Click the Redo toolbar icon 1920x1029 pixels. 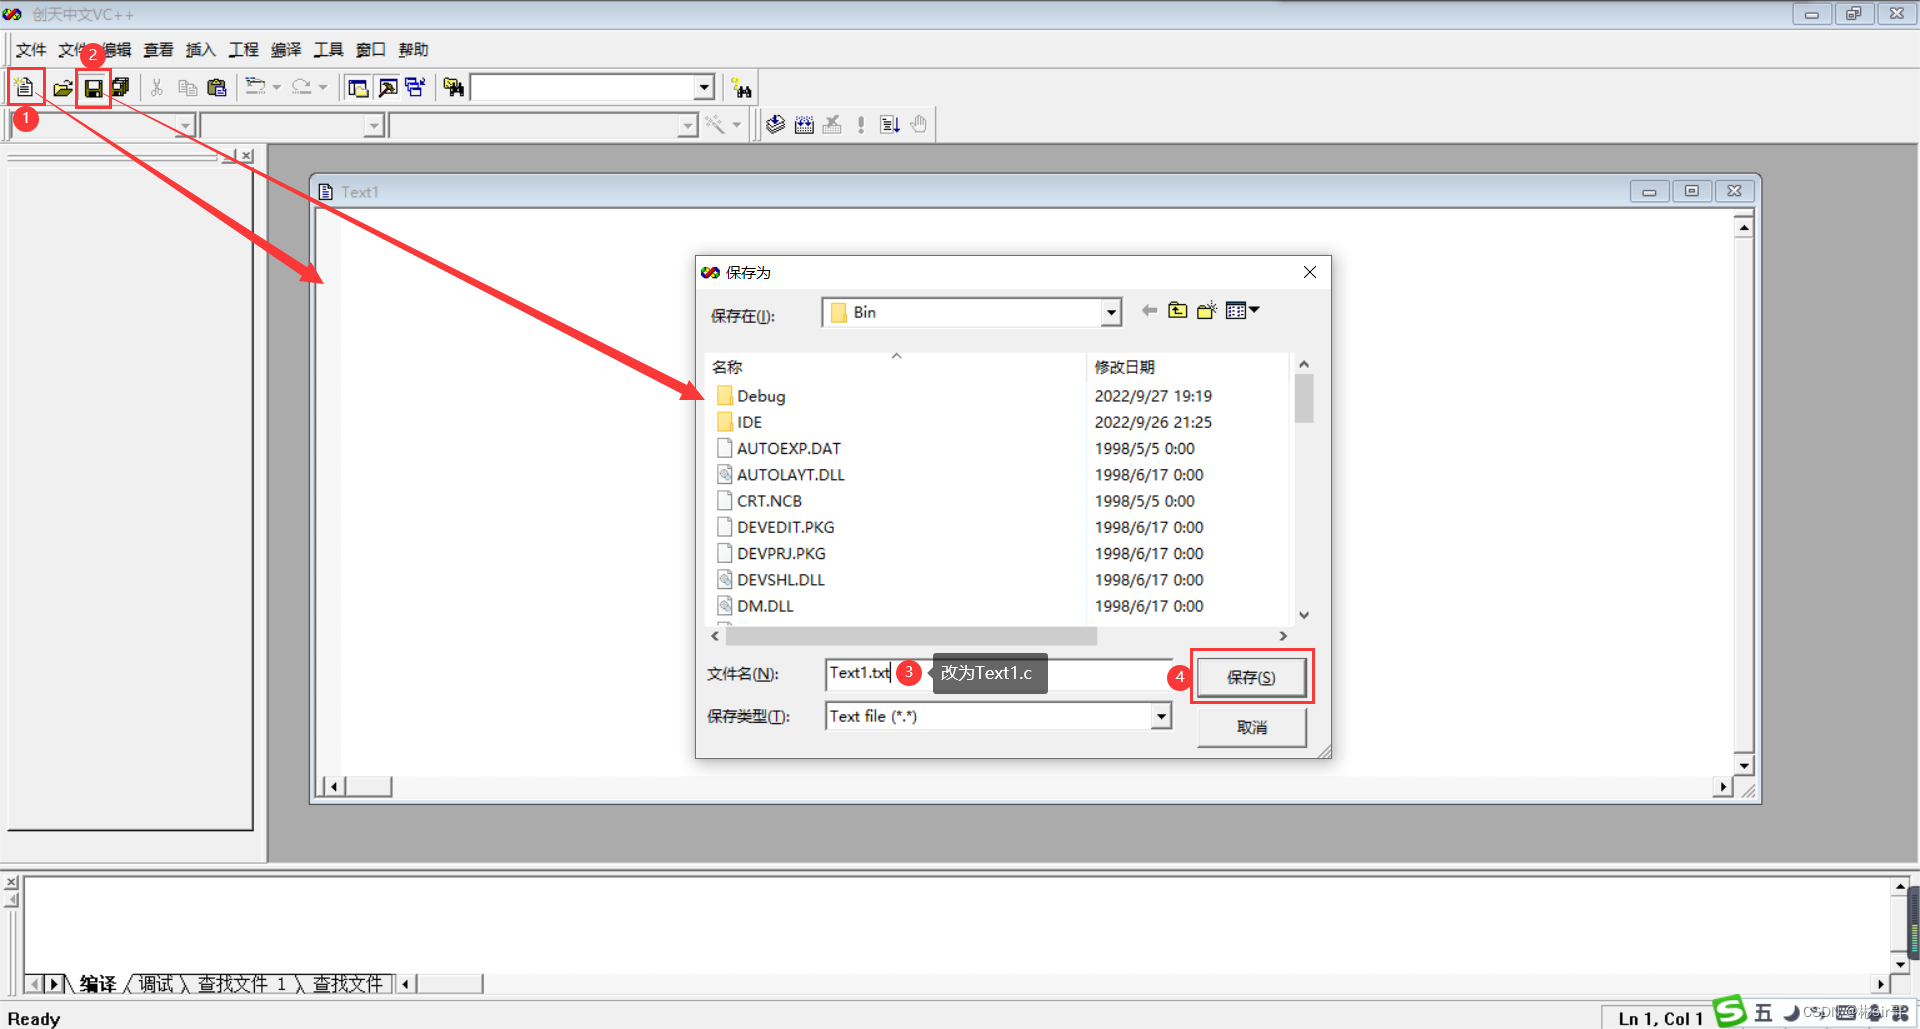pos(302,87)
